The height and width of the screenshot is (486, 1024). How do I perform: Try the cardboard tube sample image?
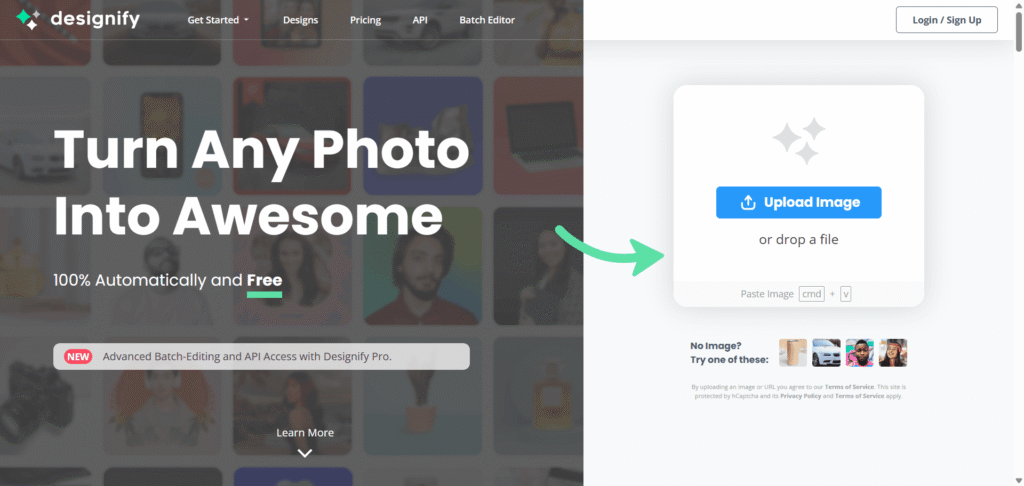click(793, 353)
